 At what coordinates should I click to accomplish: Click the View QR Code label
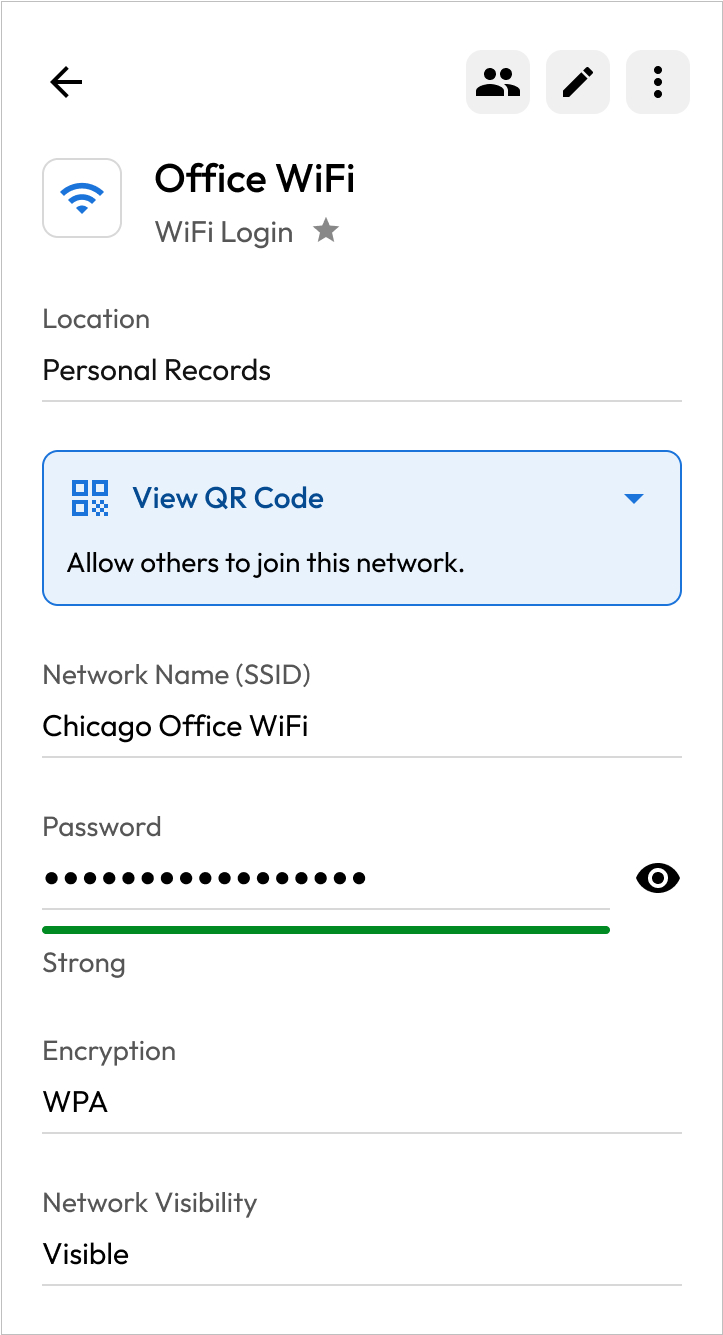(228, 498)
